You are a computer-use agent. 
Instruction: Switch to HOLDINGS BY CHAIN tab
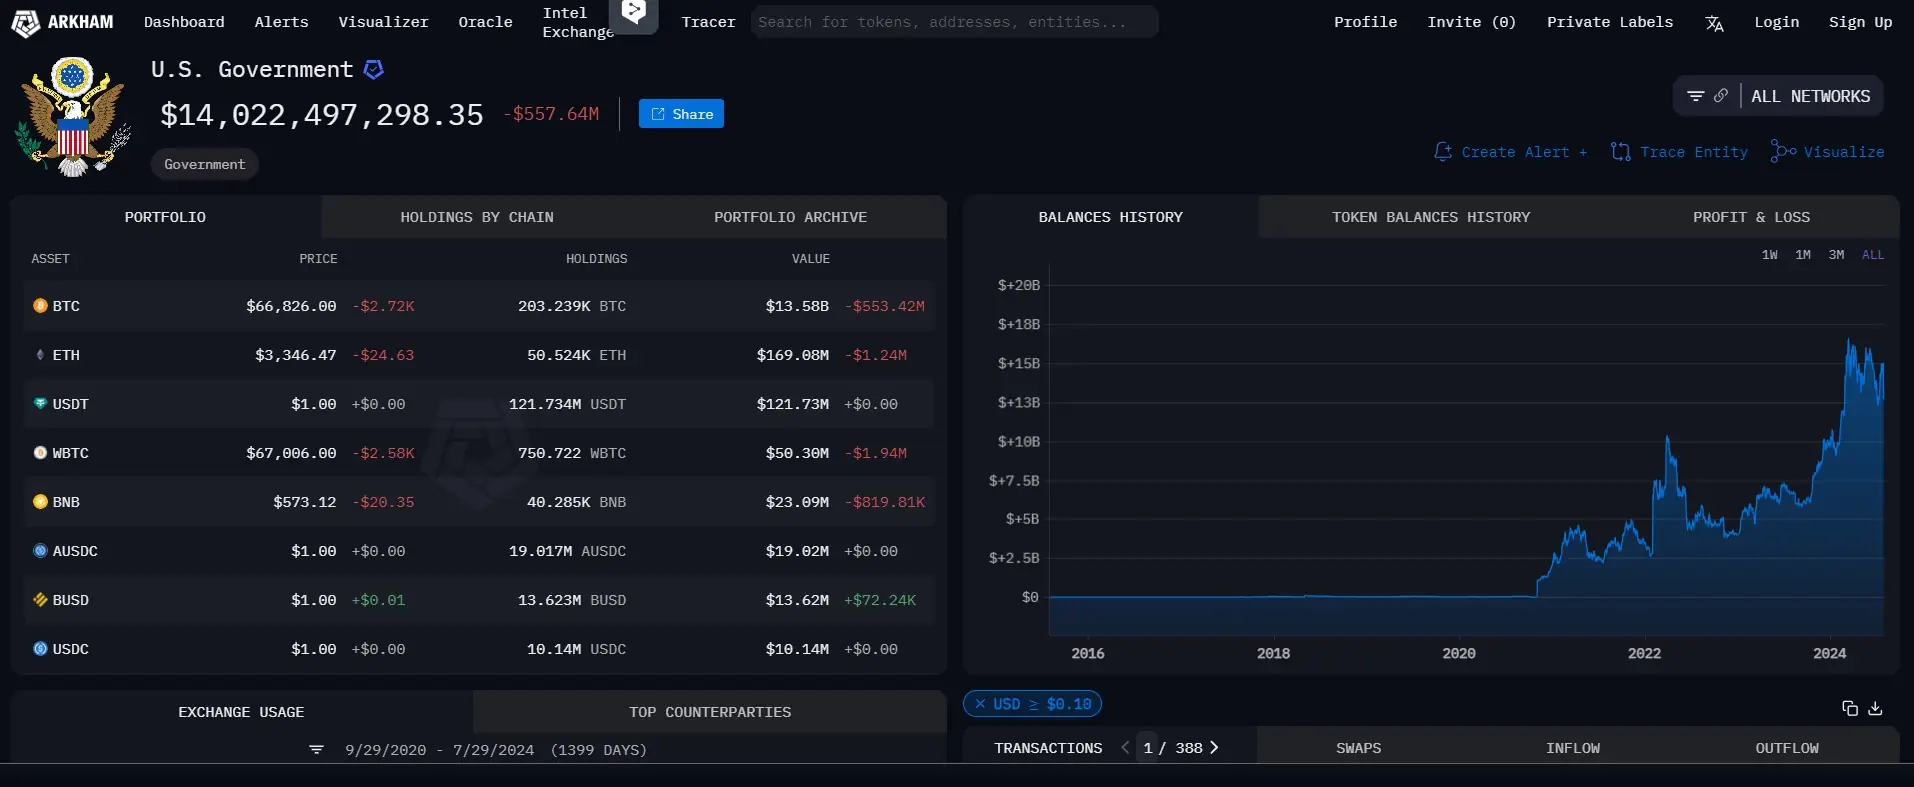point(477,217)
